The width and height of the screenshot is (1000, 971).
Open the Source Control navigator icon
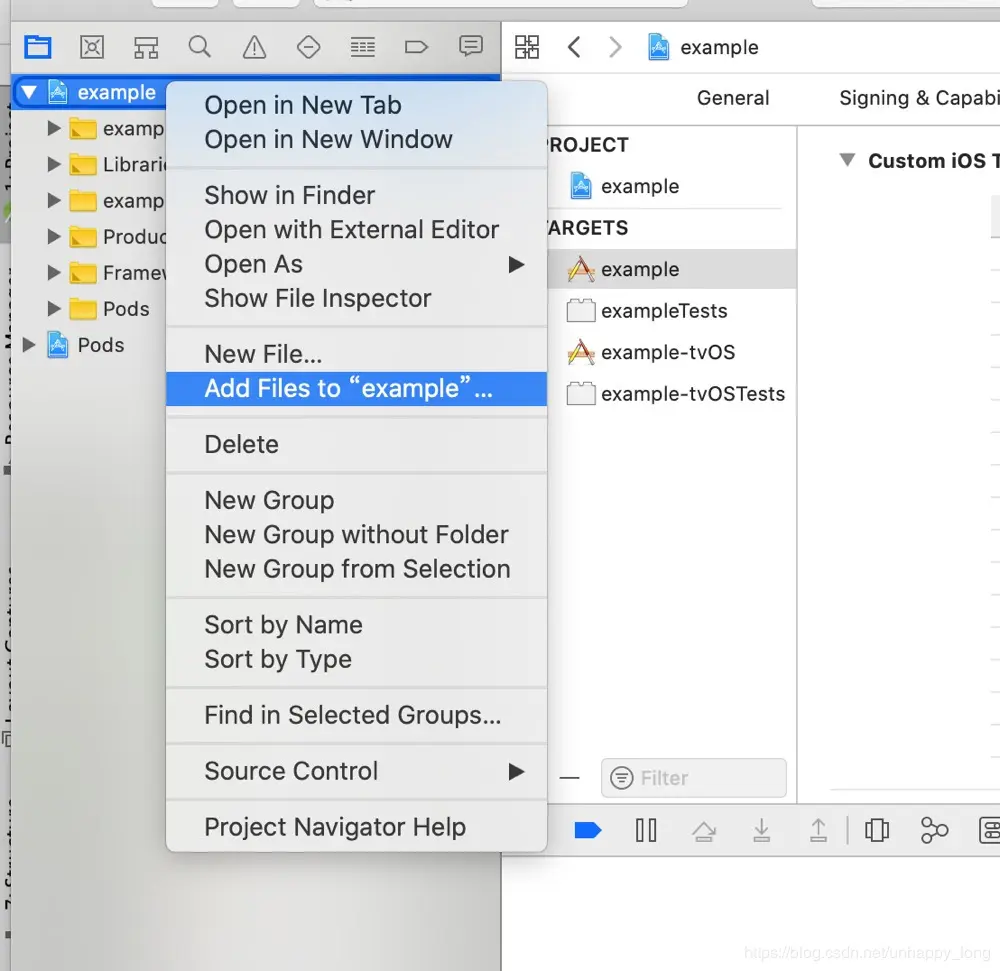[92, 47]
